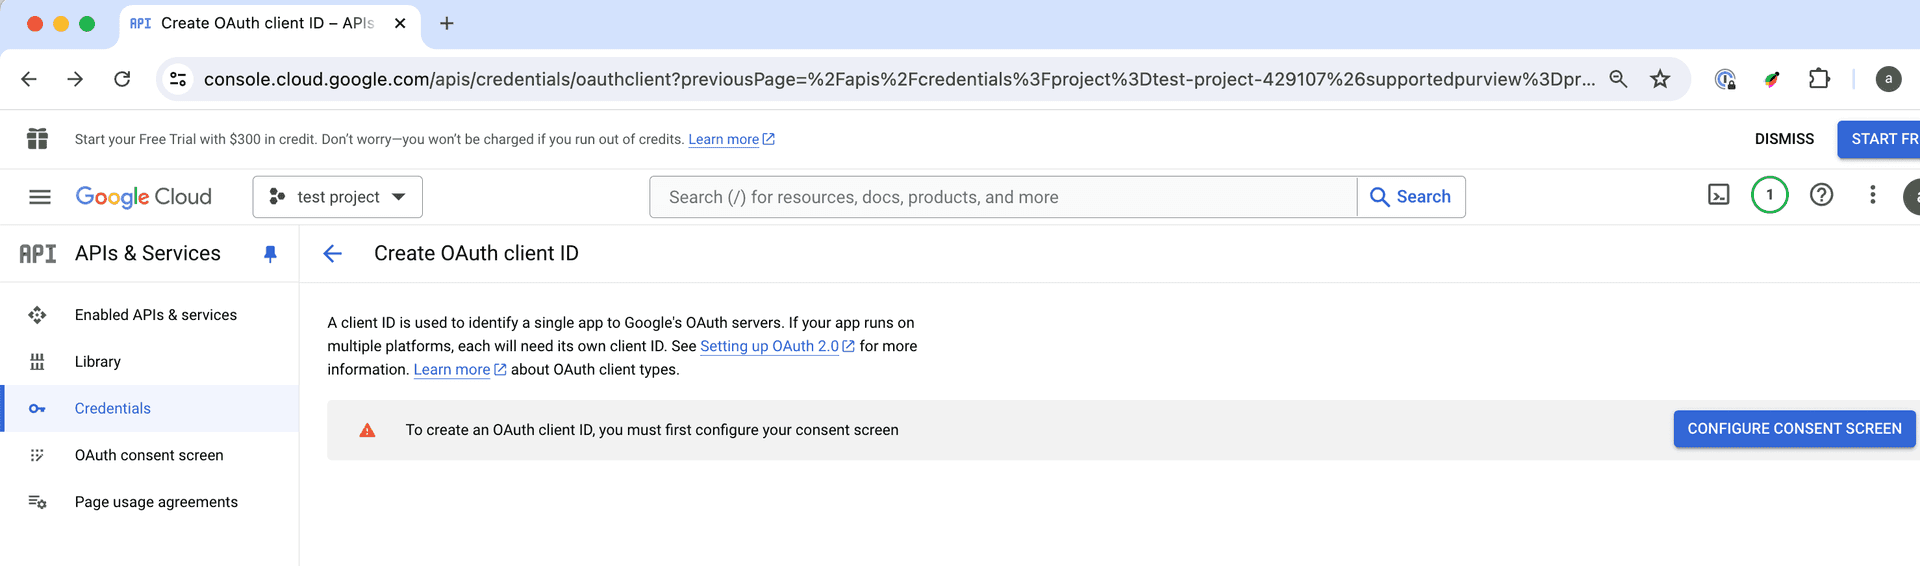Image resolution: width=1920 pixels, height=566 pixels.
Task: Bookmark this page with the star icon
Action: pos(1660,79)
